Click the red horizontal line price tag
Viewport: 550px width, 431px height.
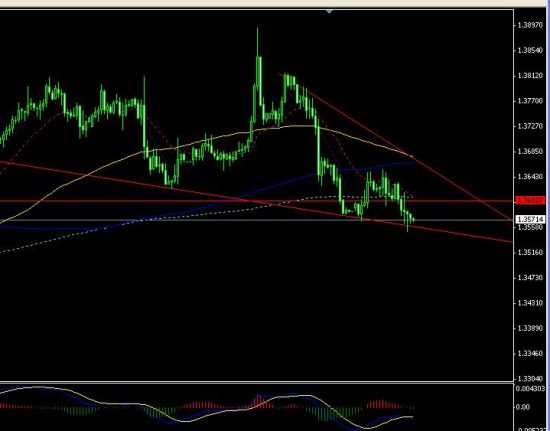point(530,201)
